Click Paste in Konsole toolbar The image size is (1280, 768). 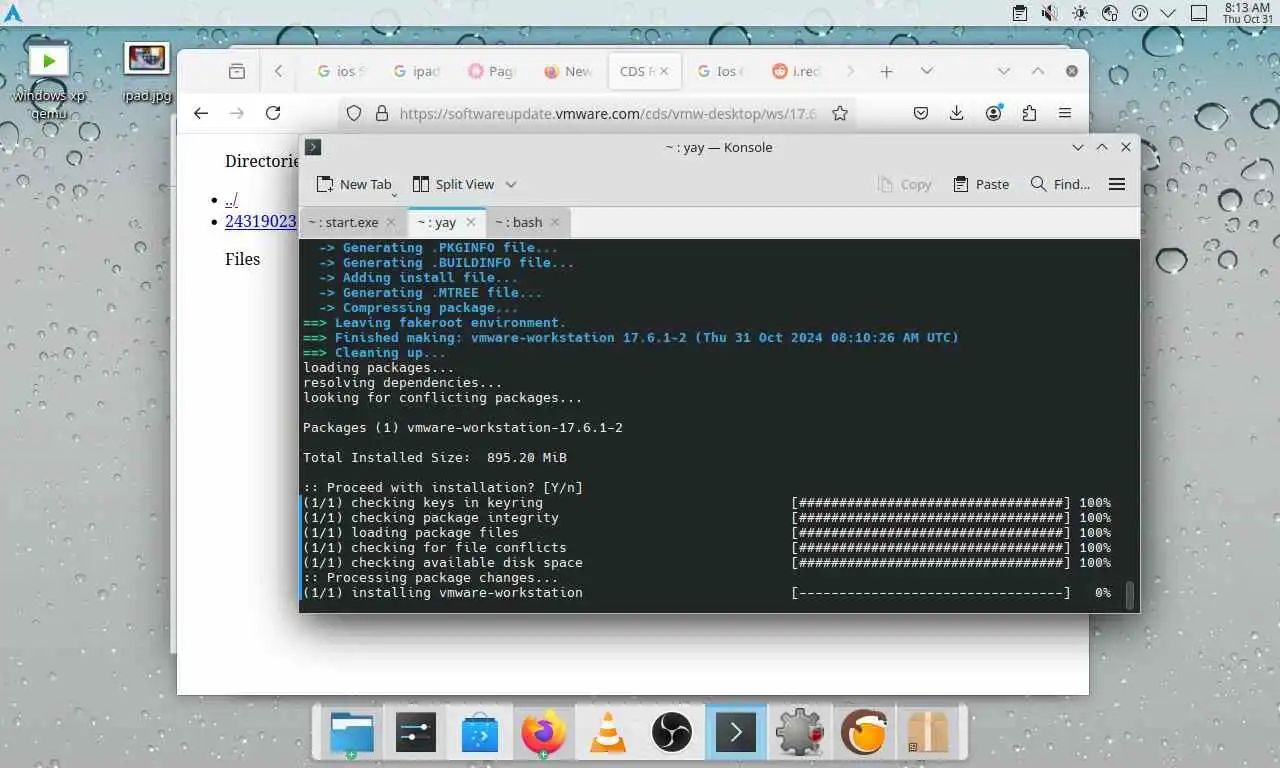pyautogui.click(x=981, y=184)
